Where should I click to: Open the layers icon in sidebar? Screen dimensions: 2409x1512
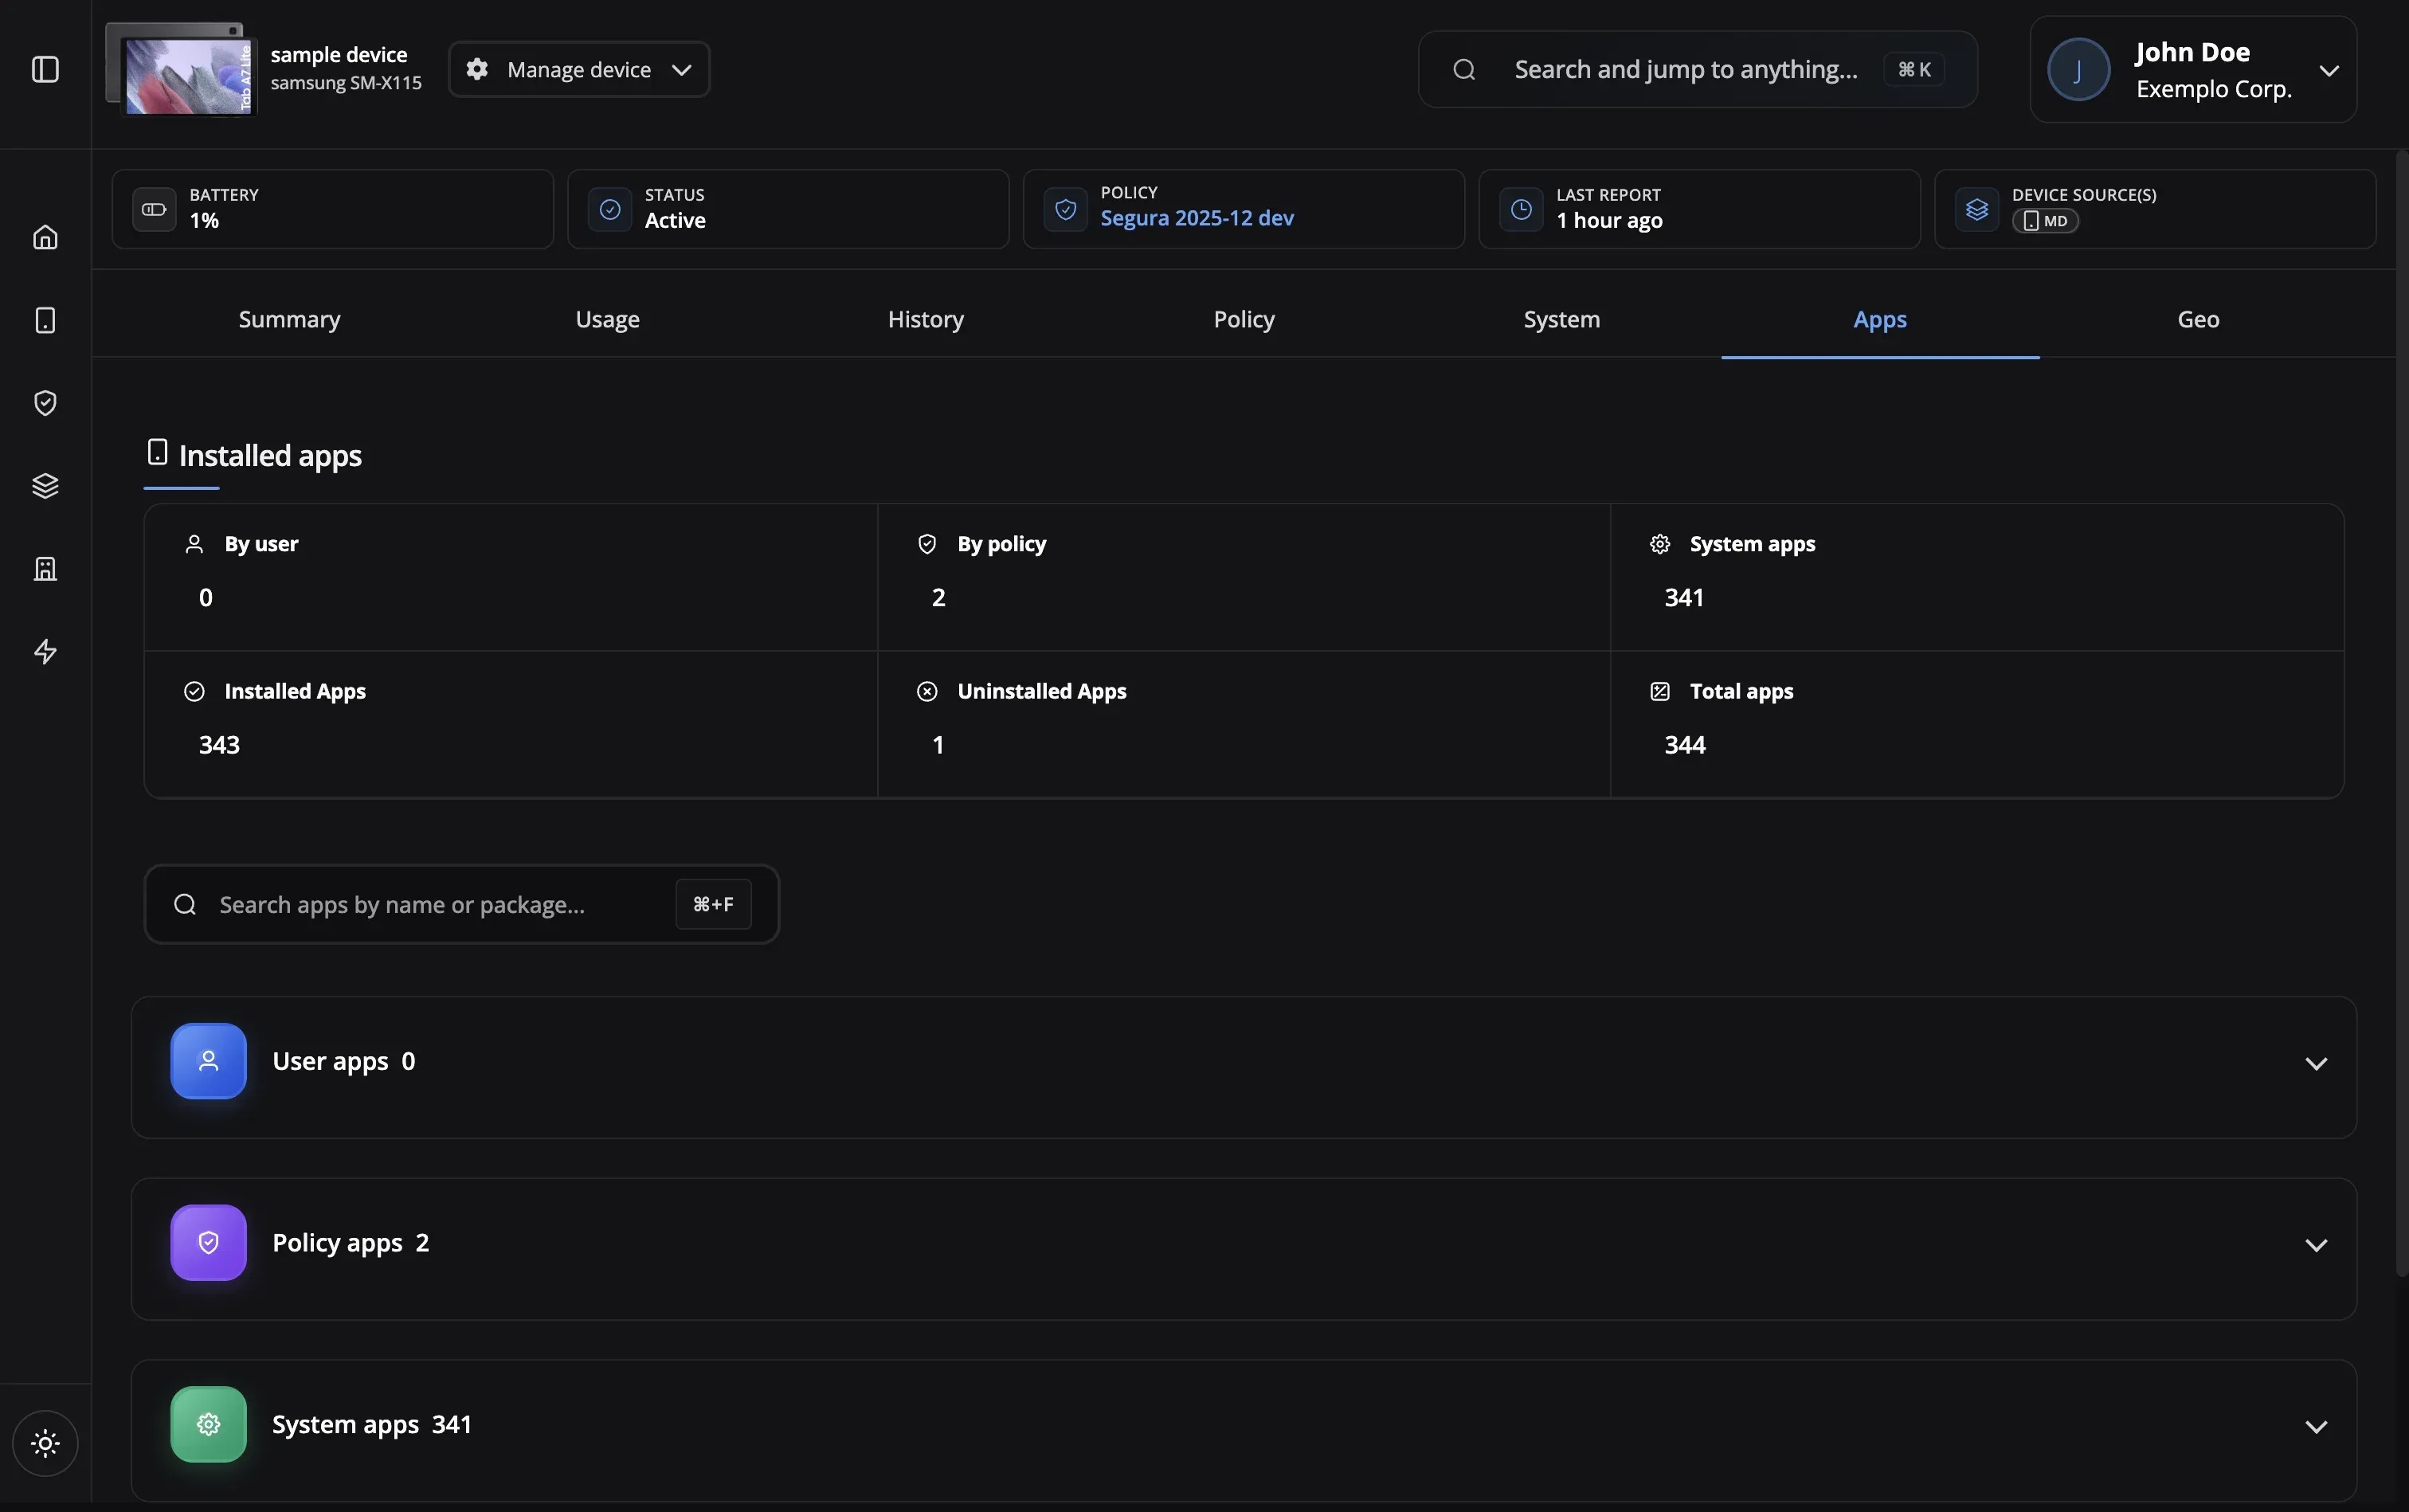click(45, 486)
